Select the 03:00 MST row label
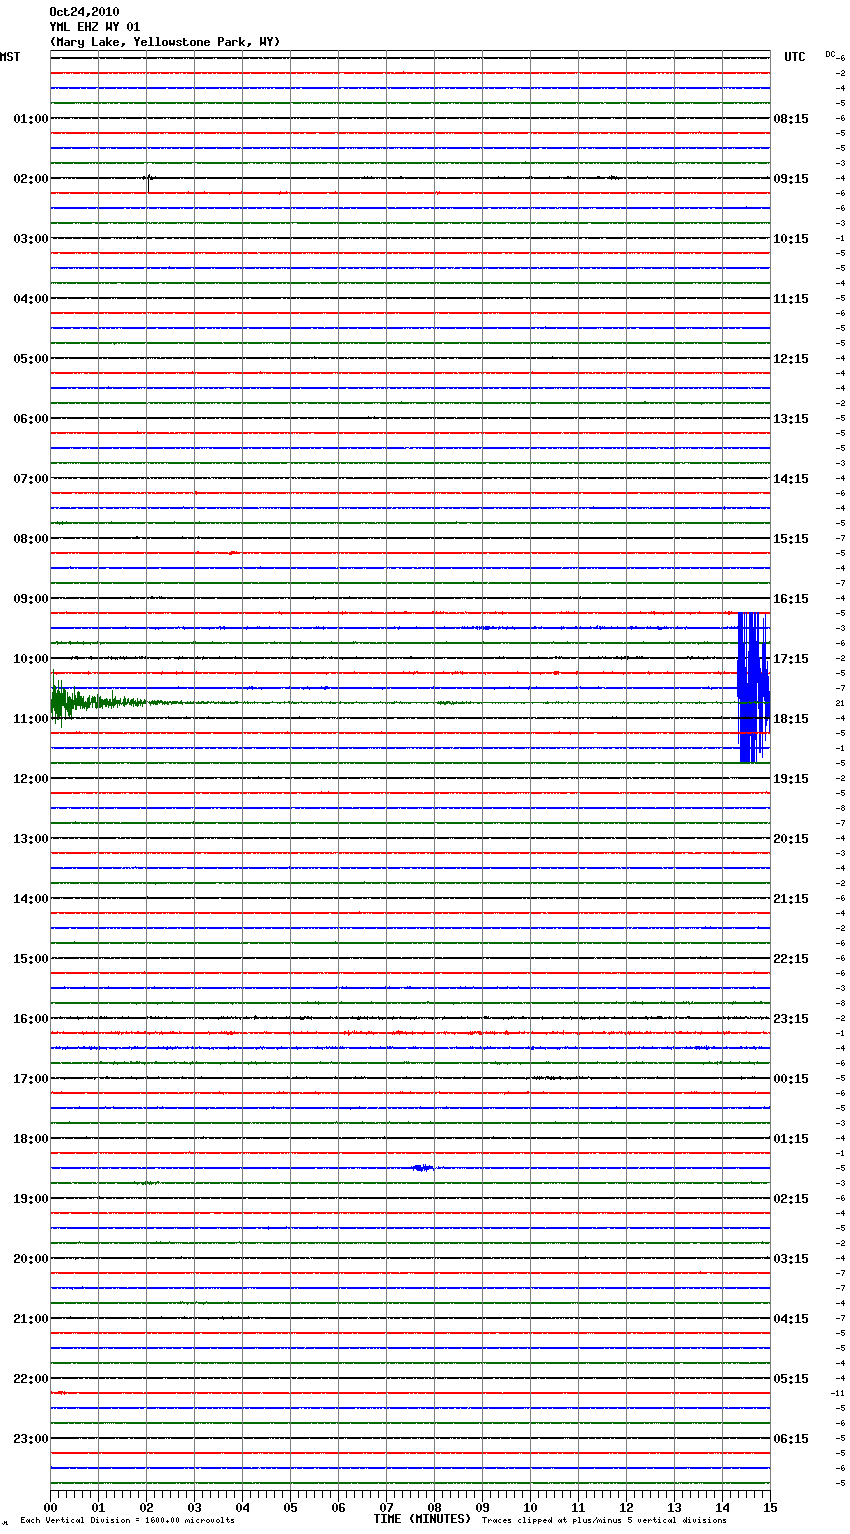Viewport: 850px width, 1534px height. 31,239
